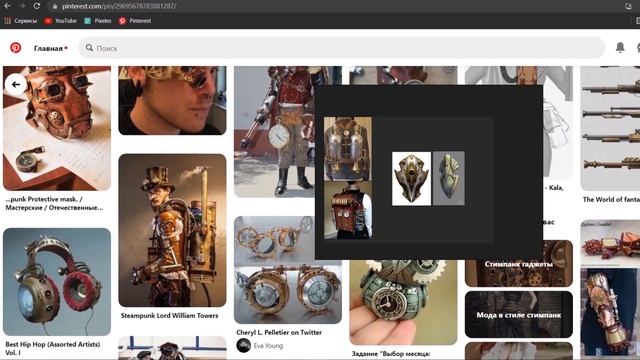Click 'The World of fanta...' pin title
This screenshot has width=640, height=360.
[x=611, y=200]
